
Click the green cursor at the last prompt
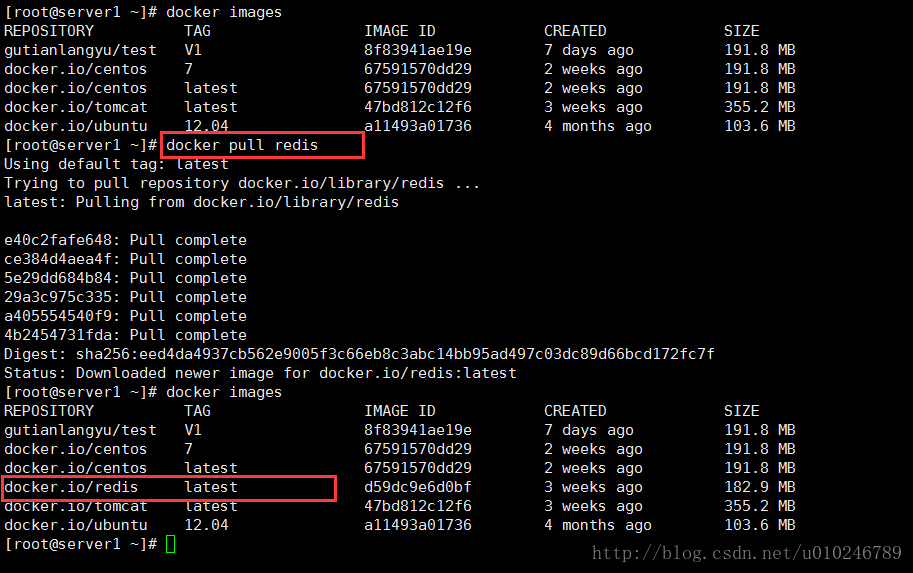(171, 544)
